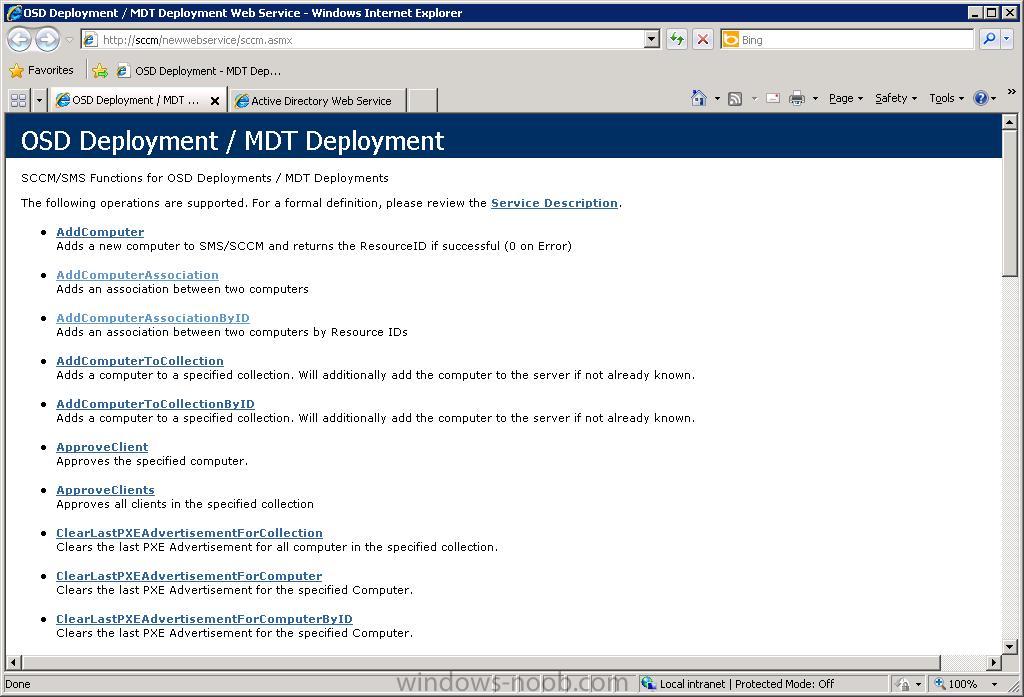Open the AddComputerToCollection link
Viewport: 1024px width, 697px height.
point(140,361)
